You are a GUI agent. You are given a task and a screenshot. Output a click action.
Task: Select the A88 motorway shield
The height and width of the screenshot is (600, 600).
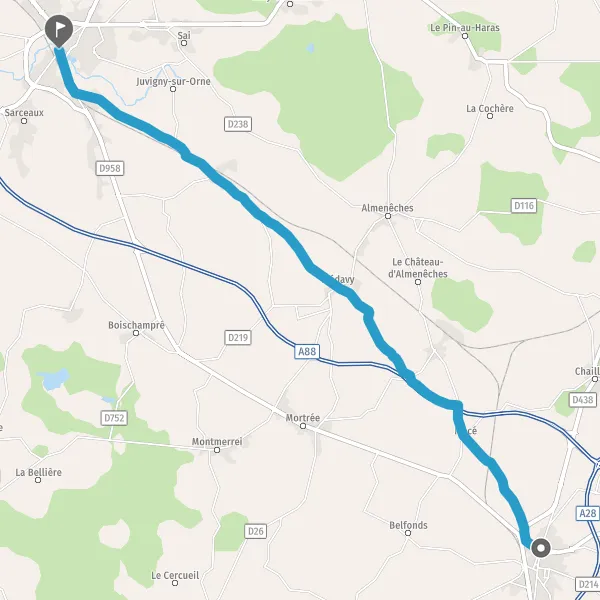(x=307, y=351)
